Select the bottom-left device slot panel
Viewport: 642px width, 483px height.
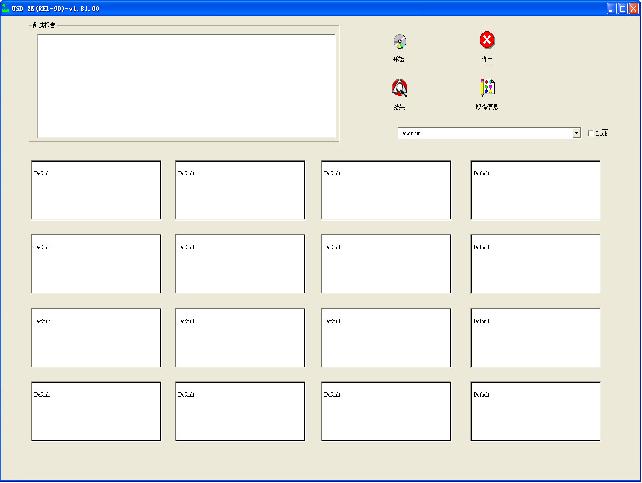tap(96, 411)
